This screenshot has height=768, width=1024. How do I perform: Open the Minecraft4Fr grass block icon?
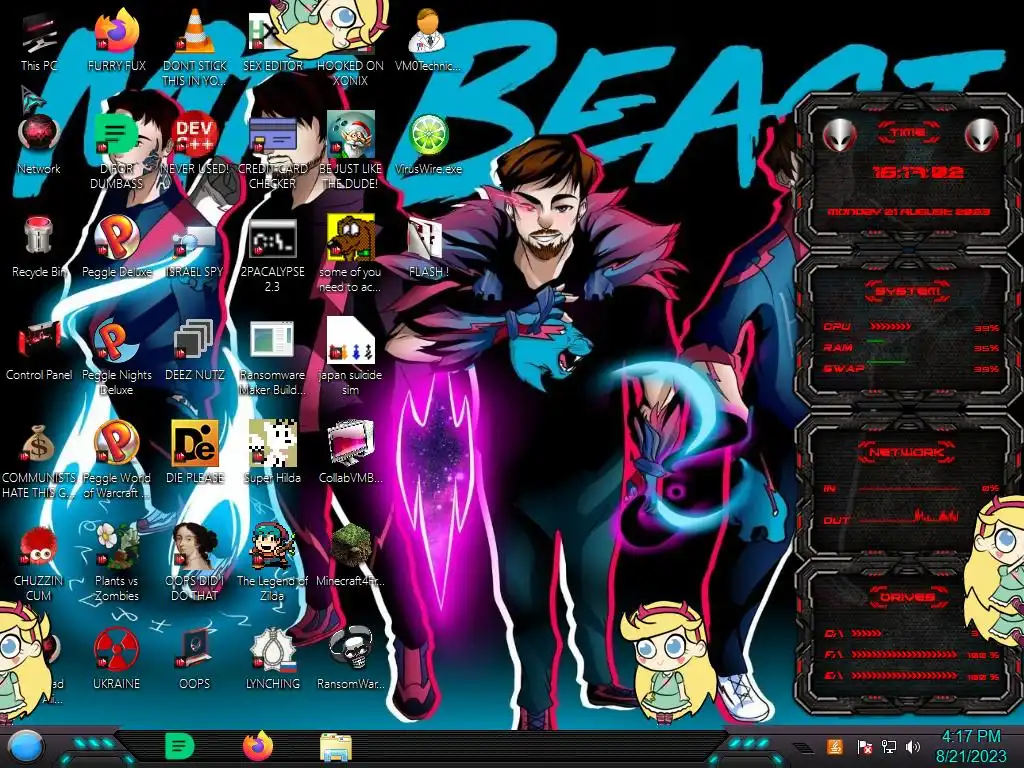click(350, 556)
